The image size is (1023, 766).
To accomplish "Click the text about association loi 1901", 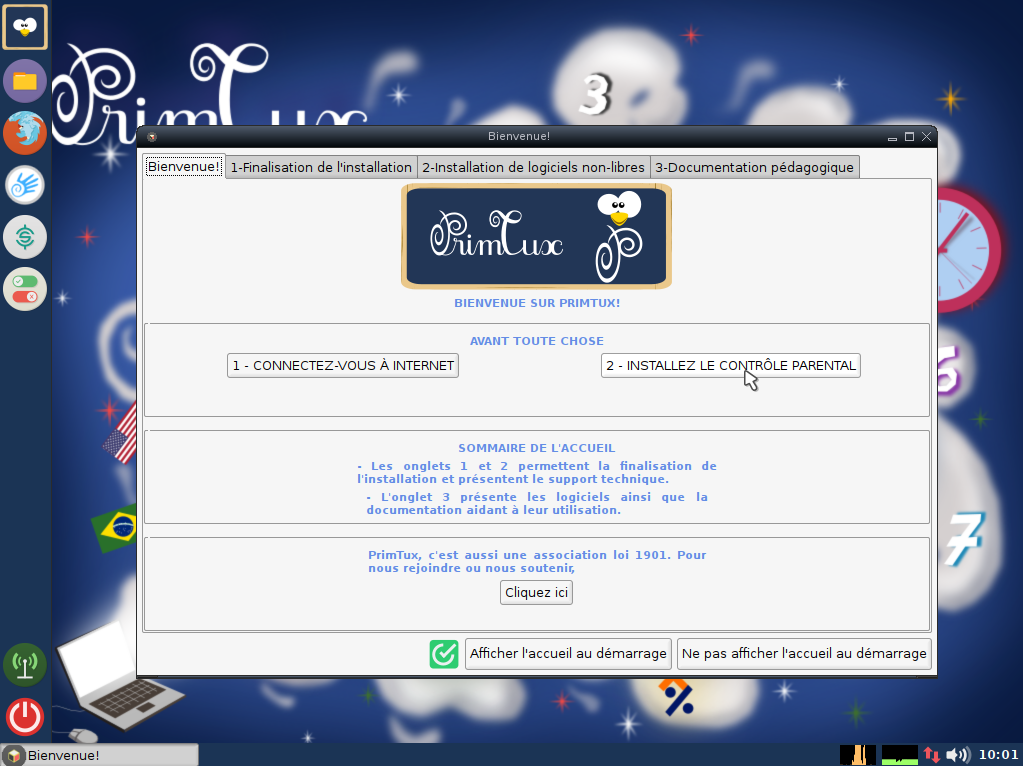I will click(x=537, y=561).
